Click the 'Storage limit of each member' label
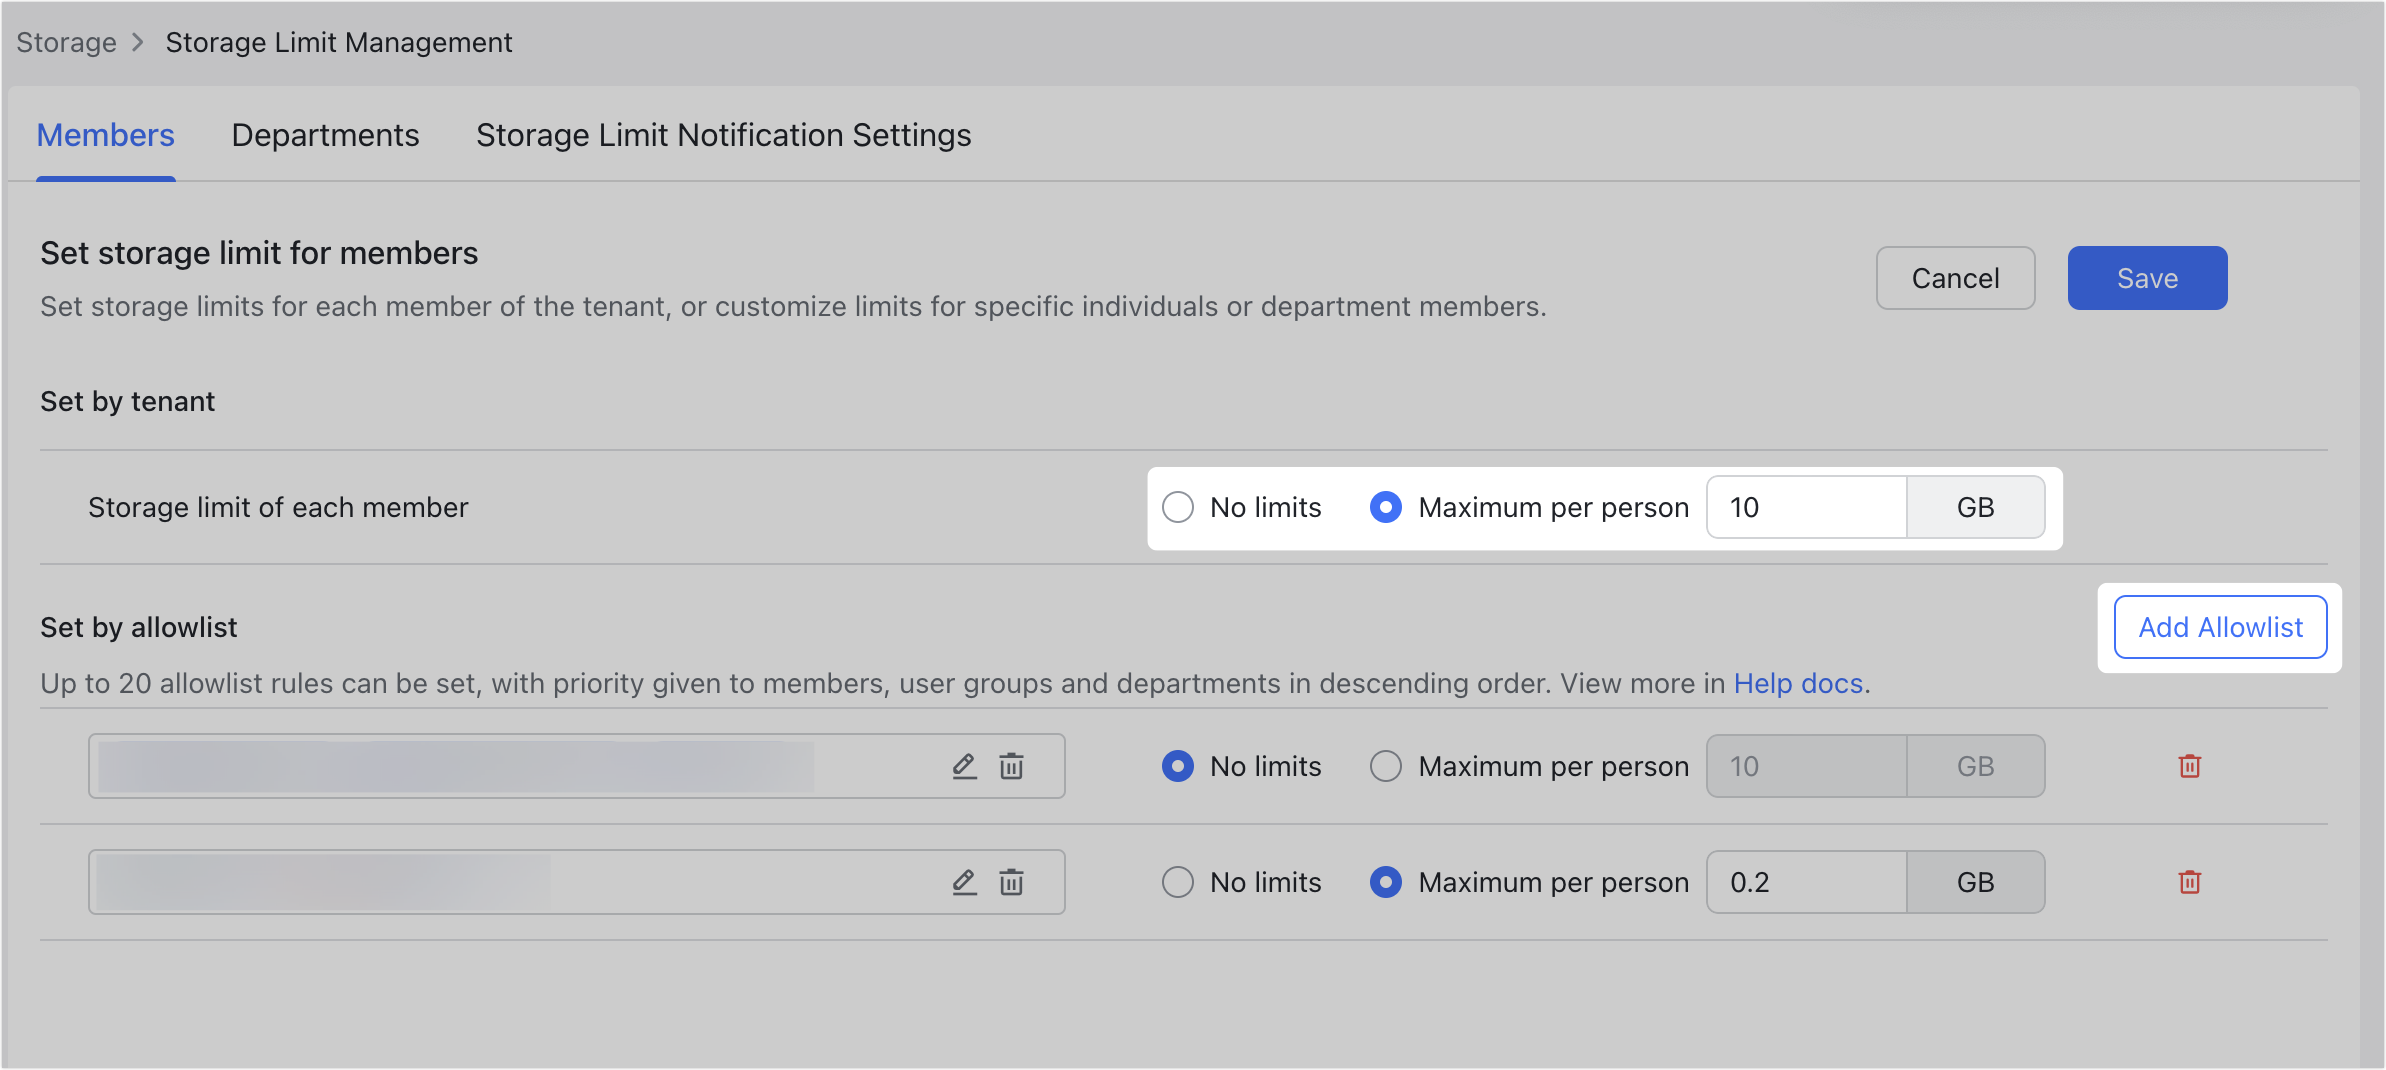2386x1070 pixels. click(x=278, y=507)
